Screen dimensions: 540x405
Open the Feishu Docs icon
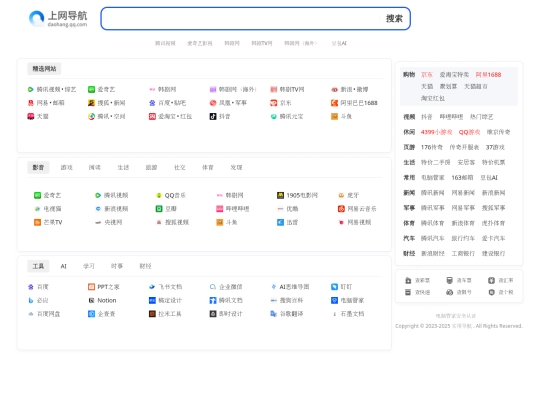pyautogui.click(x=152, y=287)
